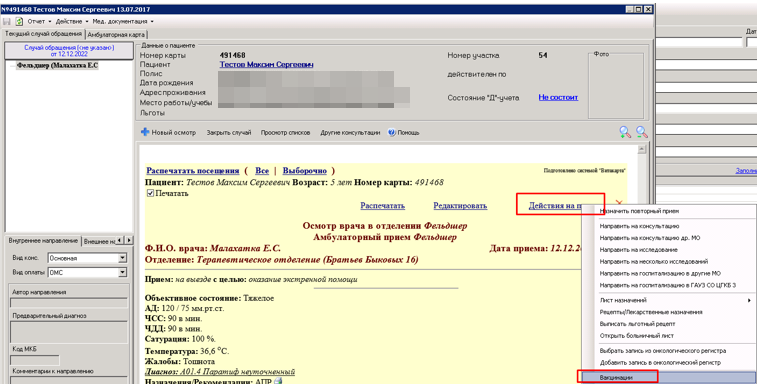
Task: Select the Внешнее направление tab
Action: coord(99,241)
